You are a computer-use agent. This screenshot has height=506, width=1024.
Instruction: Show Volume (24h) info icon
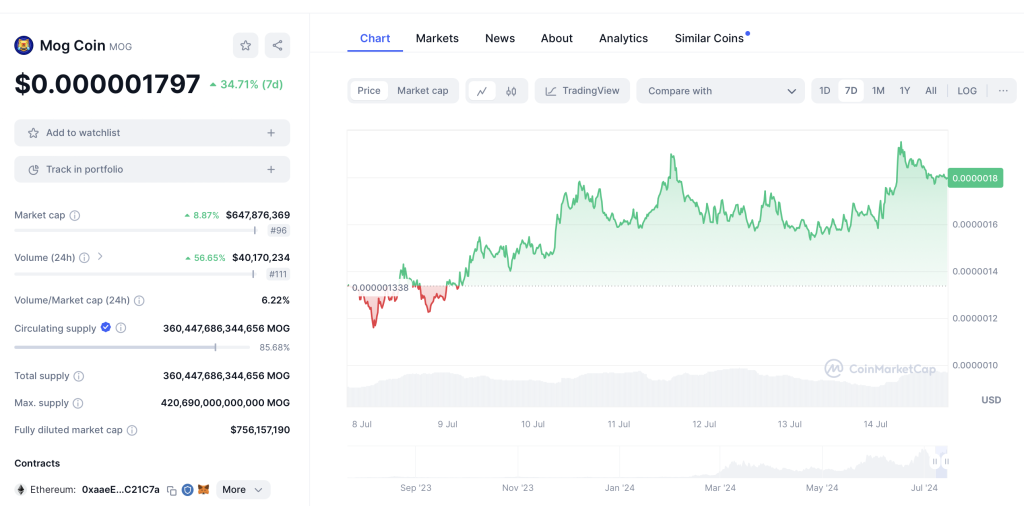pos(84,258)
